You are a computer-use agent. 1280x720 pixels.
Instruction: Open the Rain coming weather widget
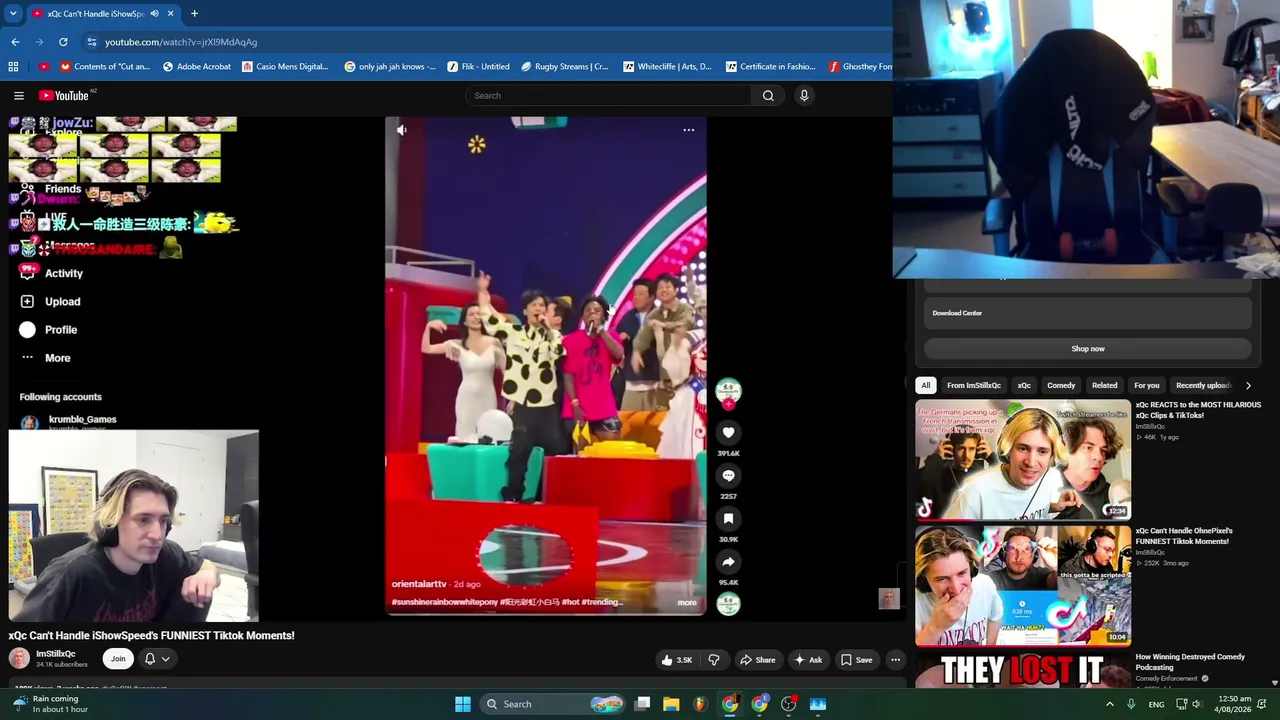click(x=50, y=704)
